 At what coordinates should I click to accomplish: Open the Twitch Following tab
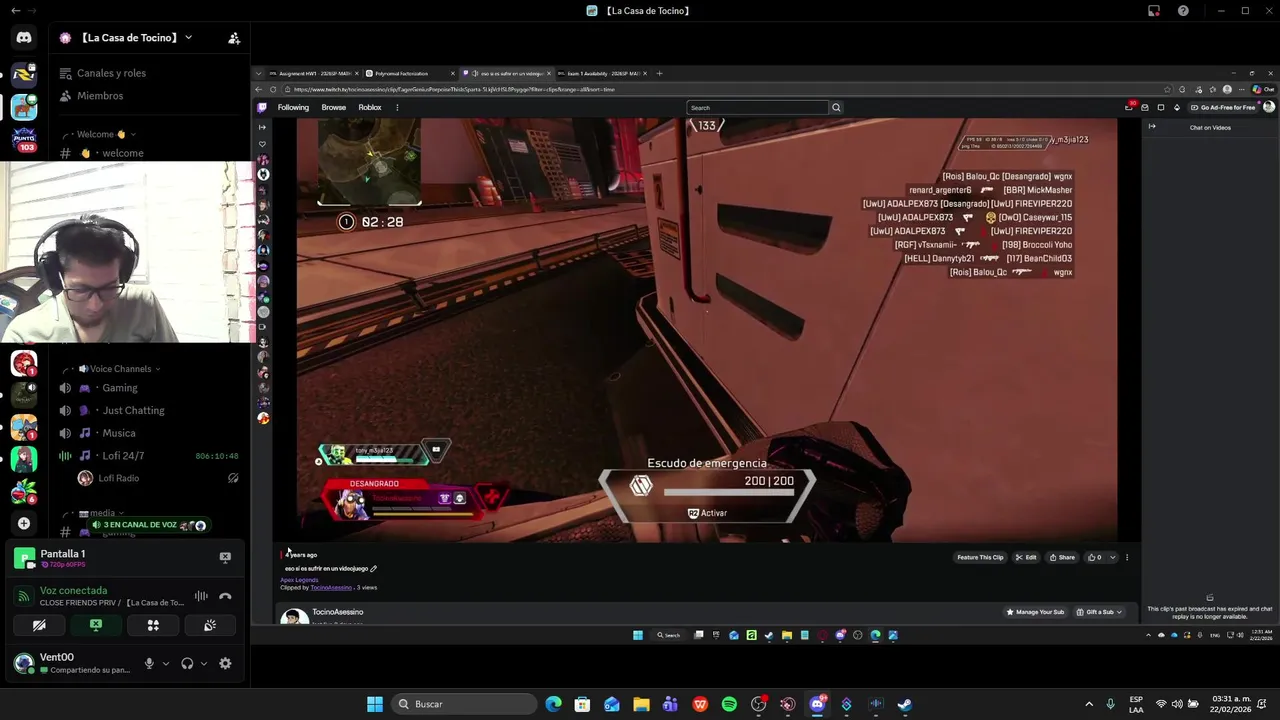293,108
